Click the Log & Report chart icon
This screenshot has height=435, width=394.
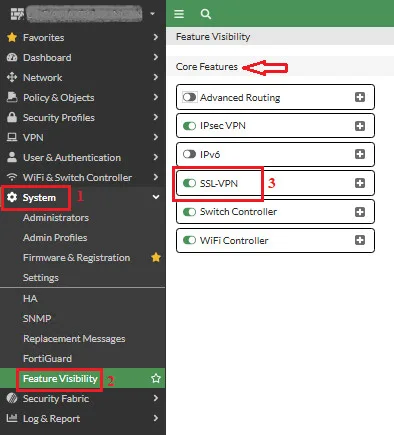click(x=12, y=418)
